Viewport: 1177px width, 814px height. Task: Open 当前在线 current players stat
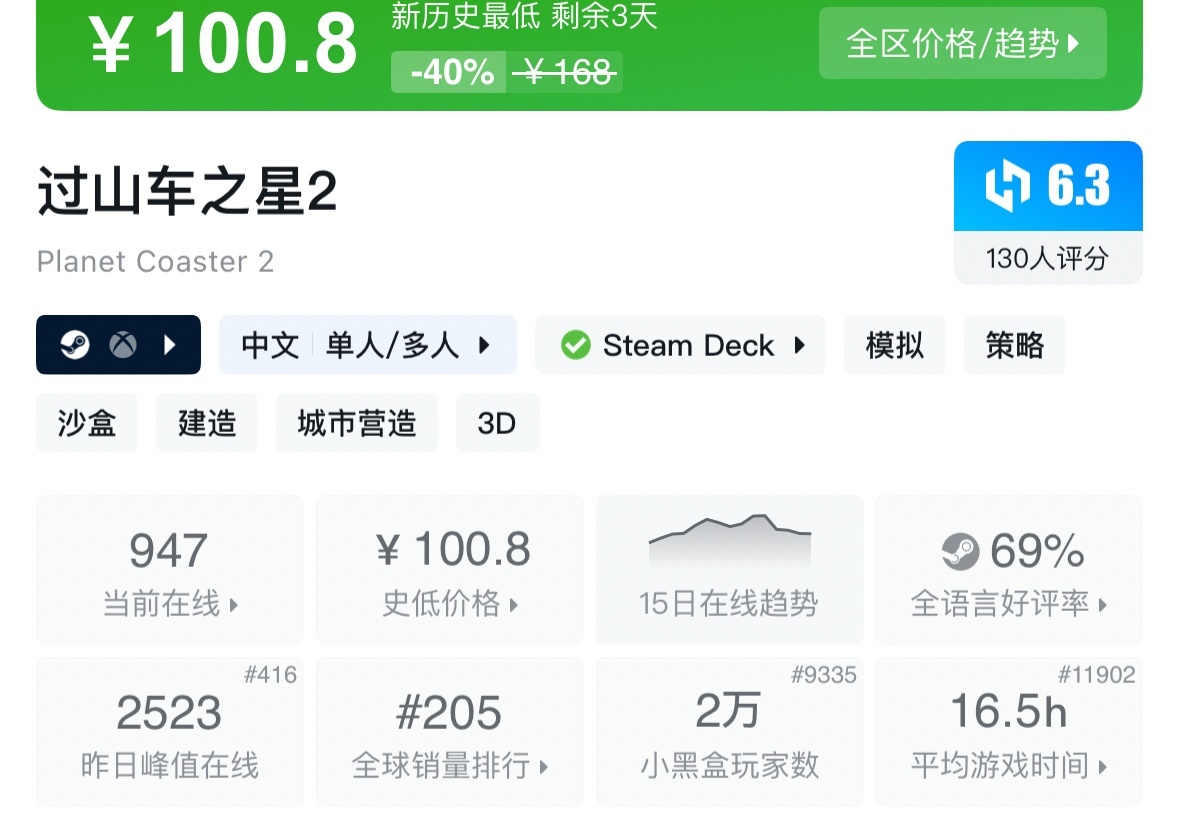(x=170, y=570)
